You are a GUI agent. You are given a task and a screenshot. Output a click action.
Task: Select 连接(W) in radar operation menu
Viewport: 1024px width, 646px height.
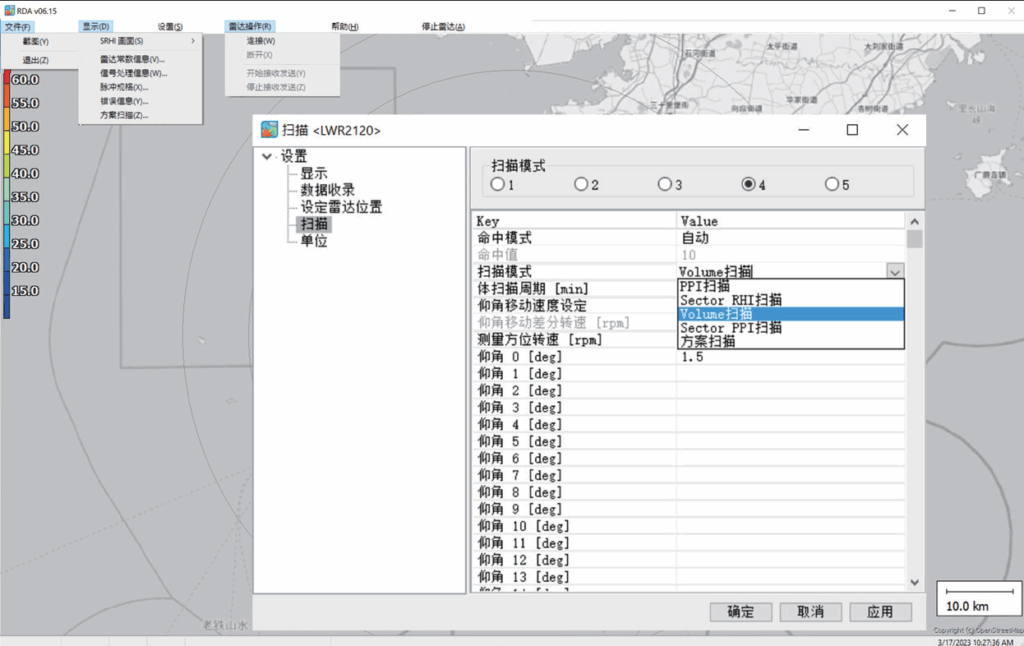click(261, 40)
